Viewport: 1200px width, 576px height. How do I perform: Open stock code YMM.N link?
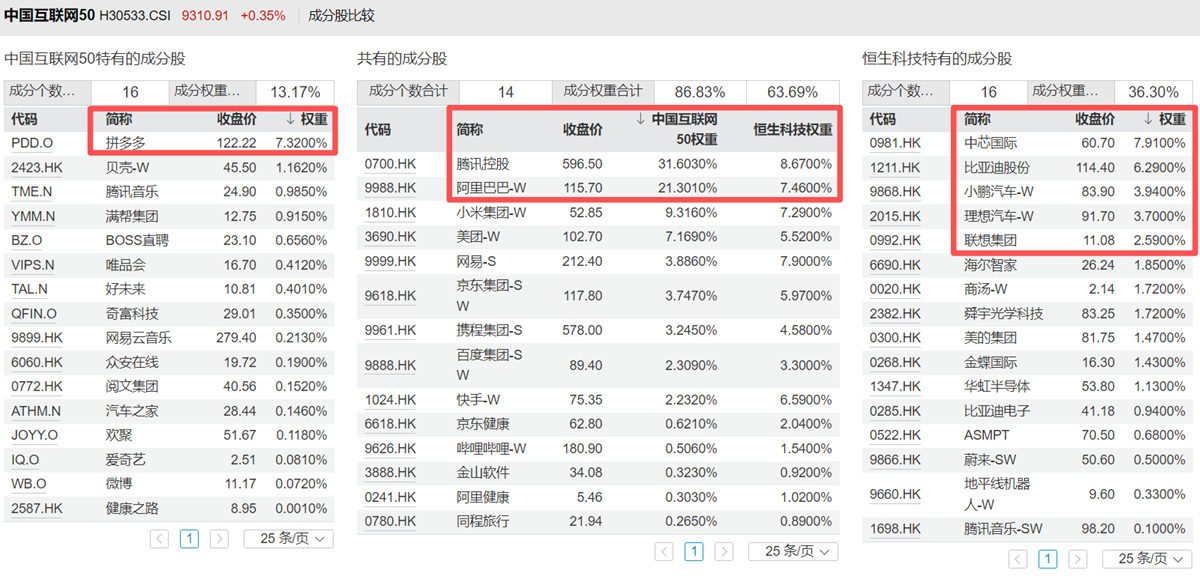pos(33,216)
